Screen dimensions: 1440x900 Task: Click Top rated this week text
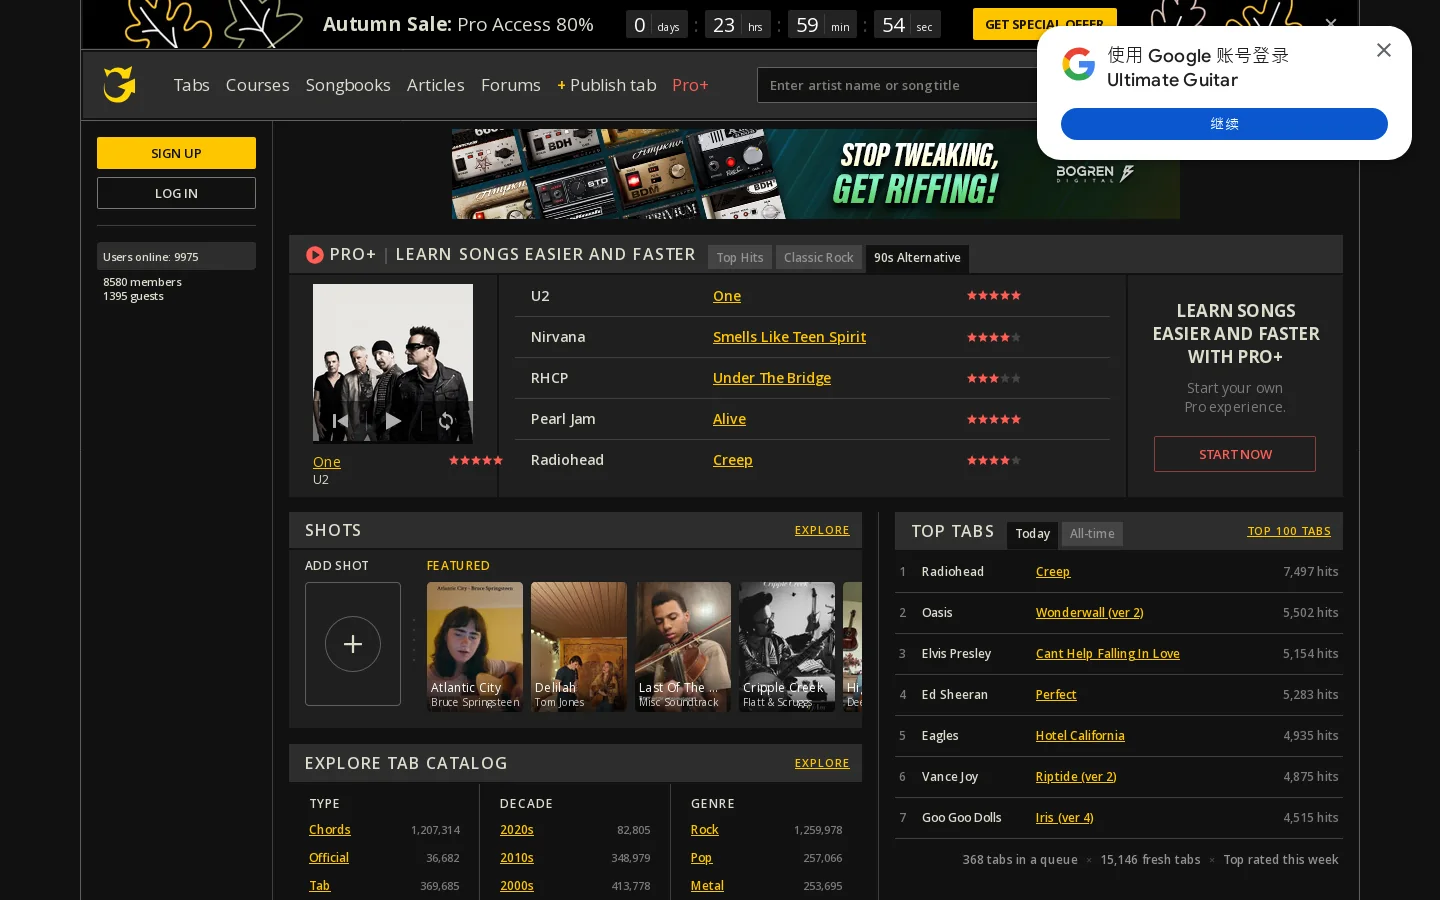[1281, 860]
